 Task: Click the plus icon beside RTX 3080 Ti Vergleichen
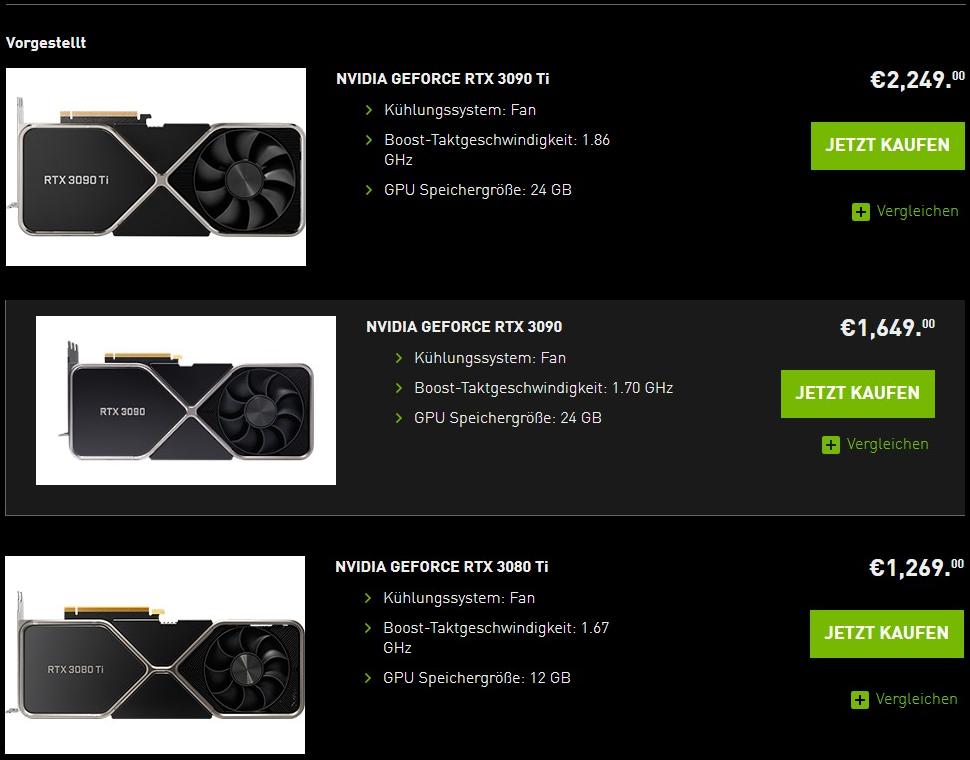click(860, 700)
